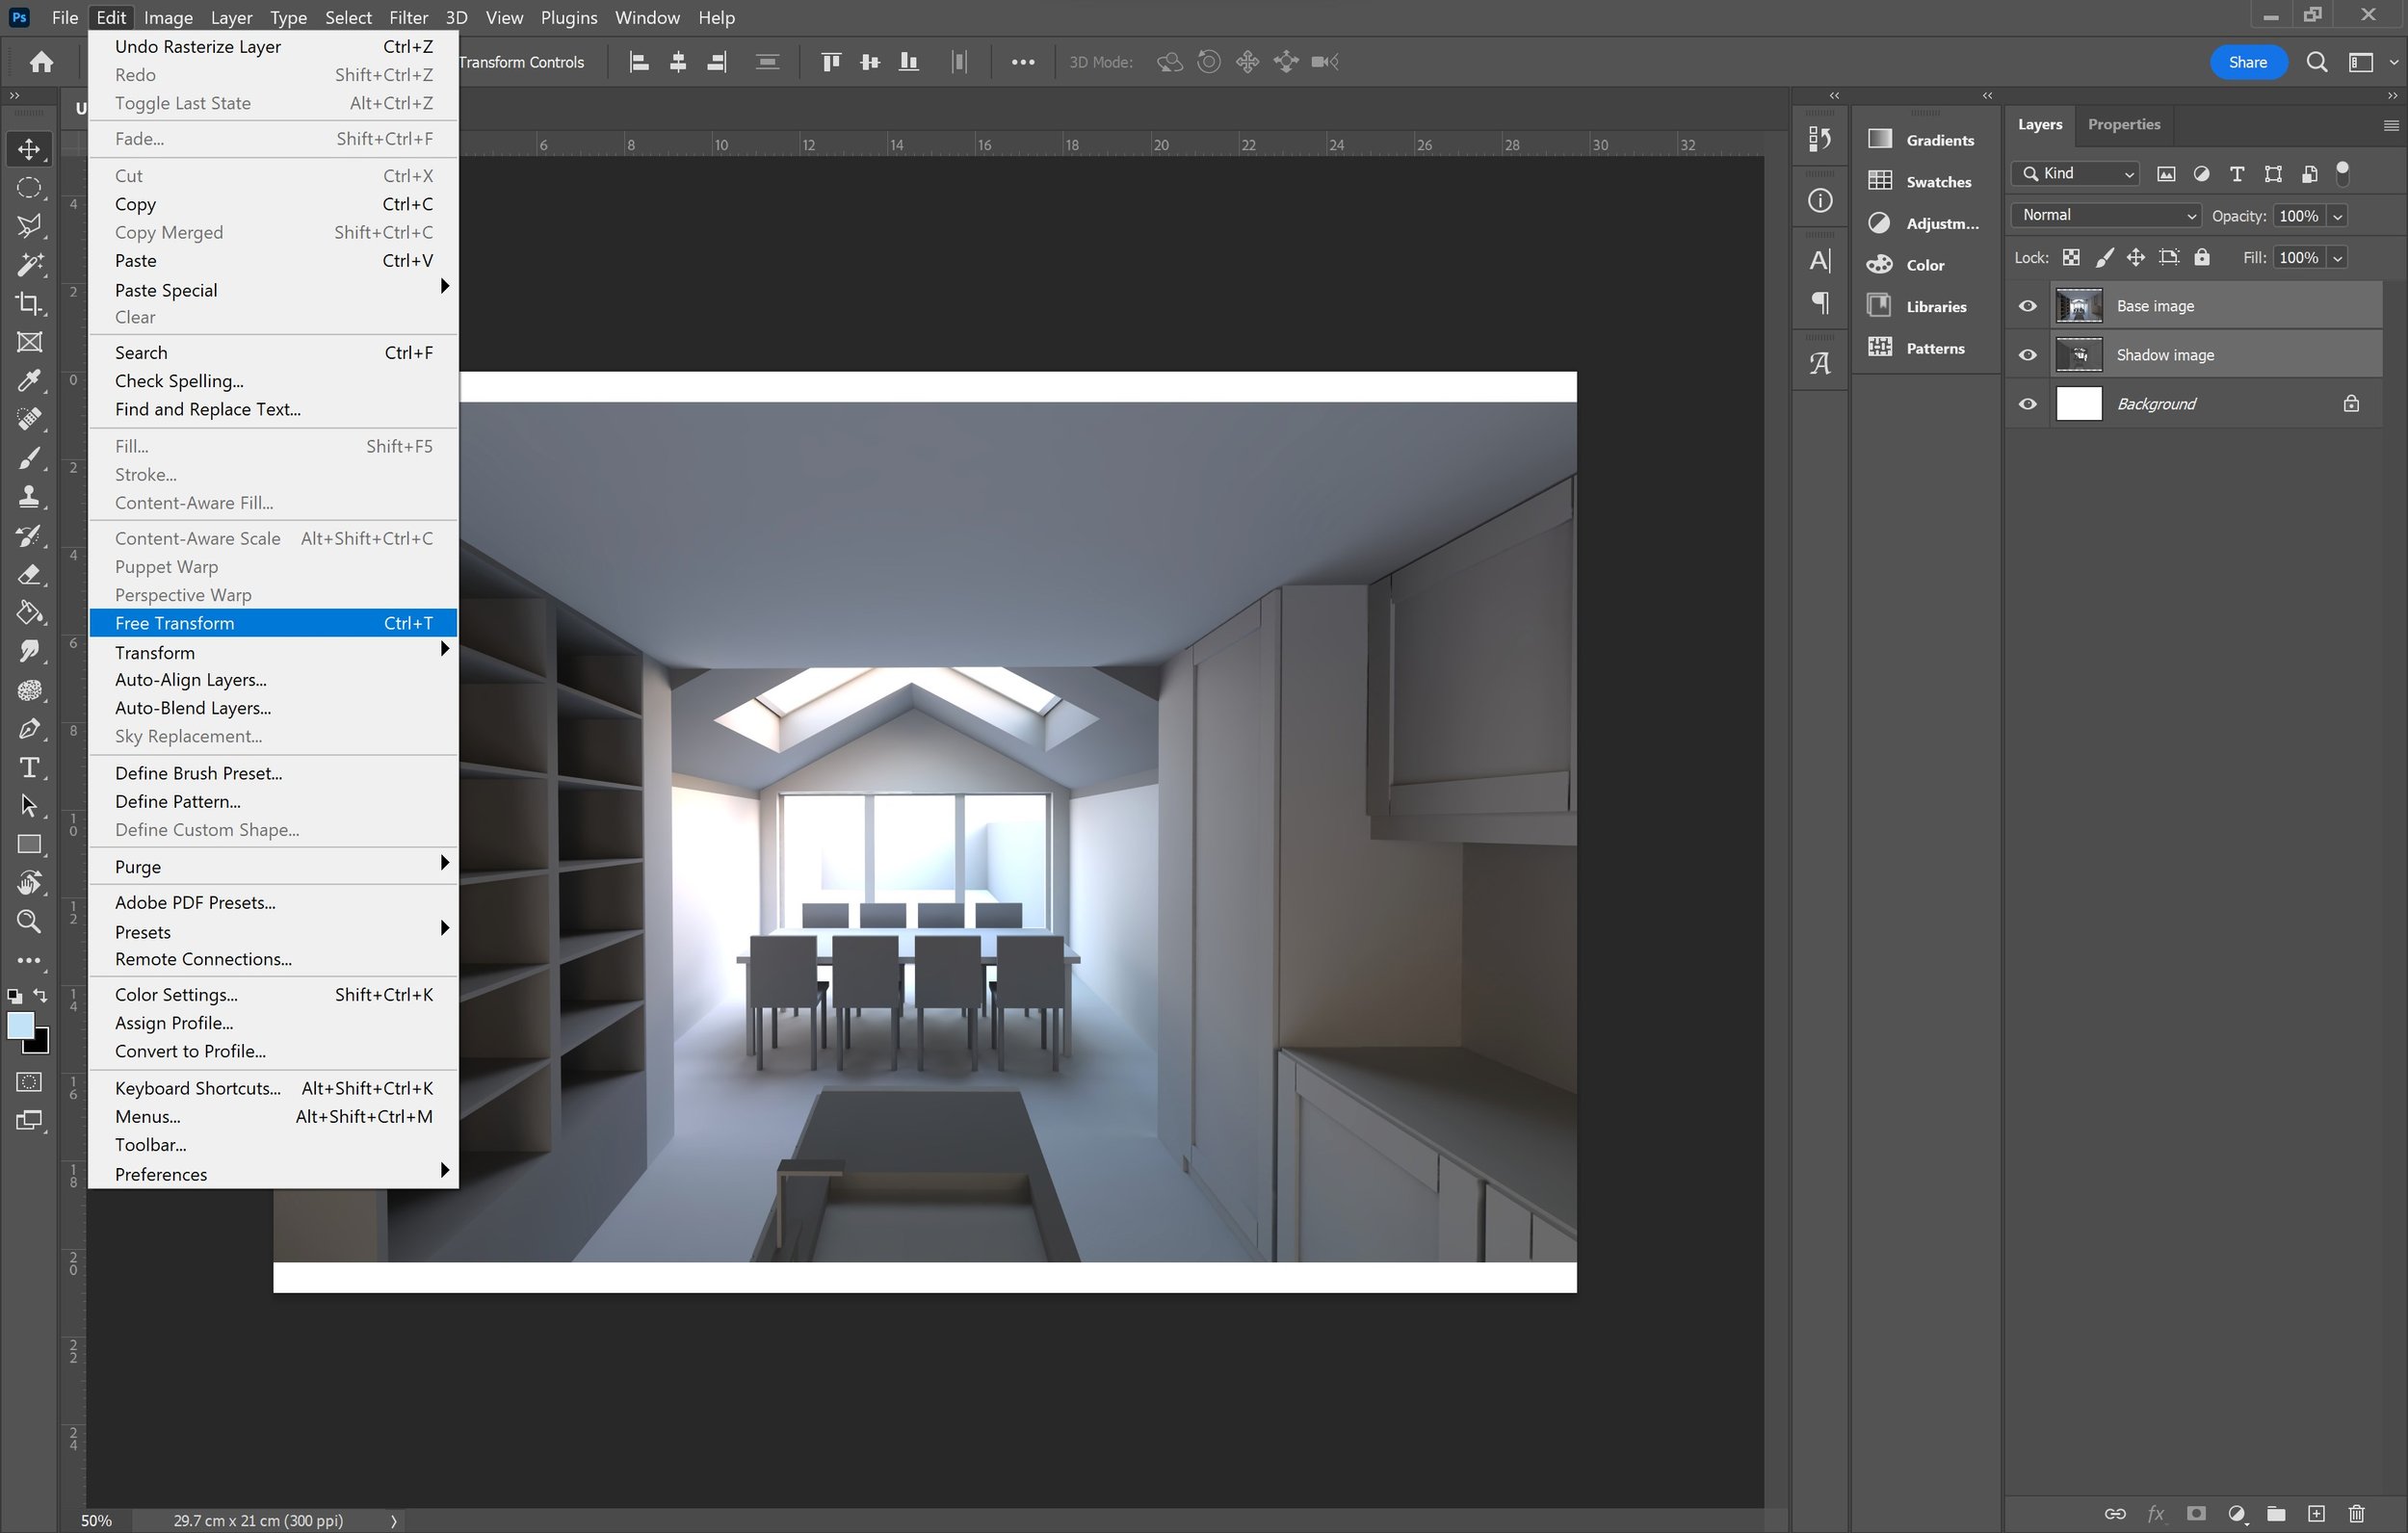Open the search magnifier icon

point(2316,62)
